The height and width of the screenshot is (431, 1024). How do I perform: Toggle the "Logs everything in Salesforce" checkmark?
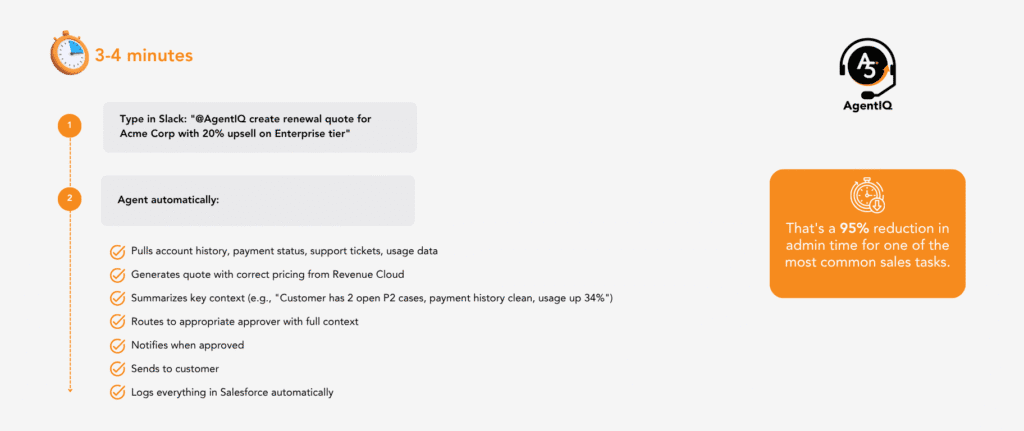pos(117,392)
